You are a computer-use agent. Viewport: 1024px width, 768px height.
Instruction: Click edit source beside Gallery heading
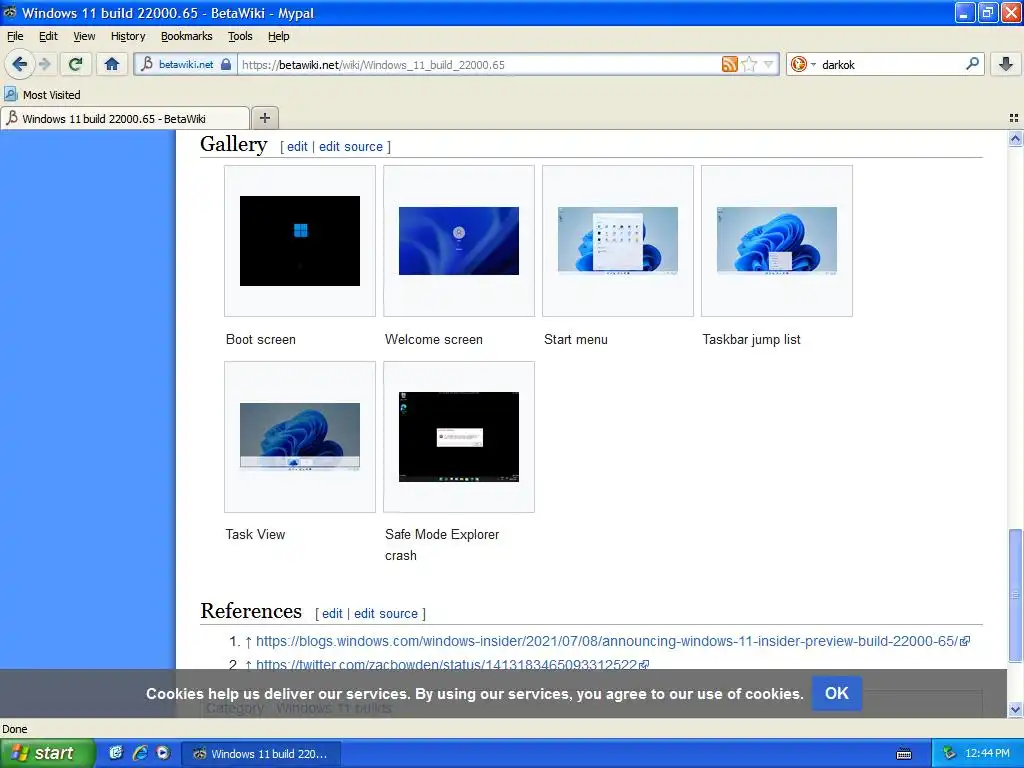pyautogui.click(x=351, y=146)
